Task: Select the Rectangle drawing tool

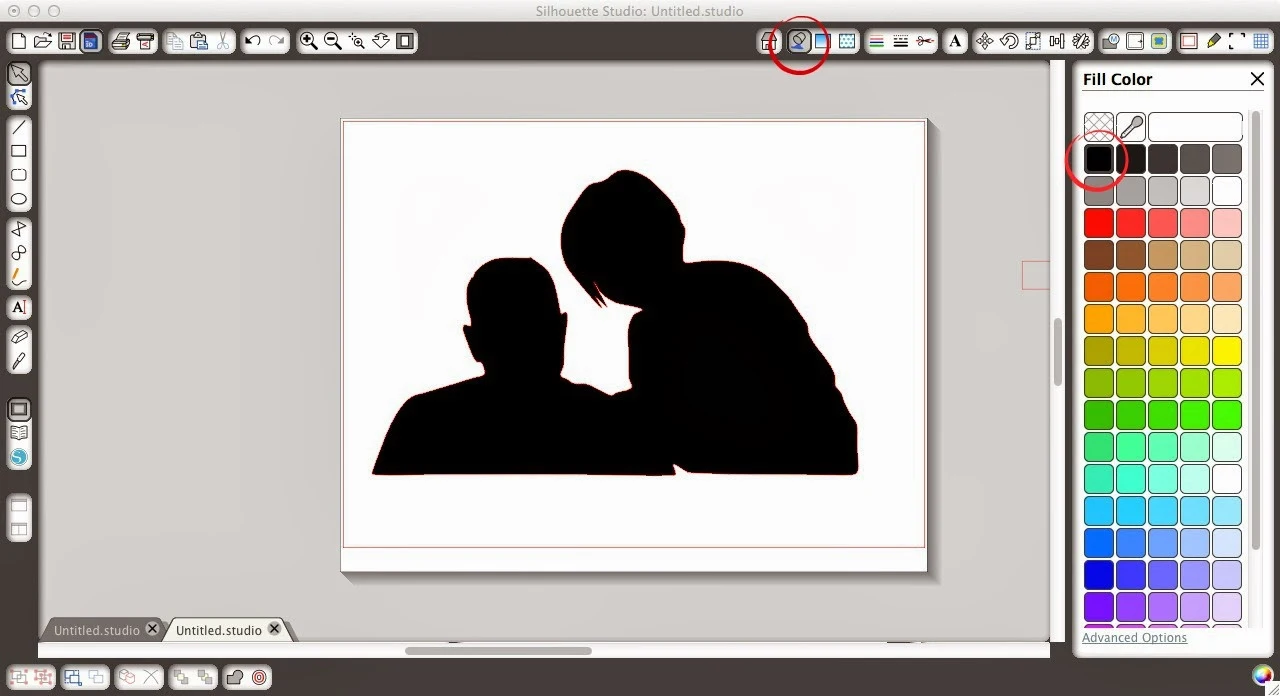Action: coord(19,151)
